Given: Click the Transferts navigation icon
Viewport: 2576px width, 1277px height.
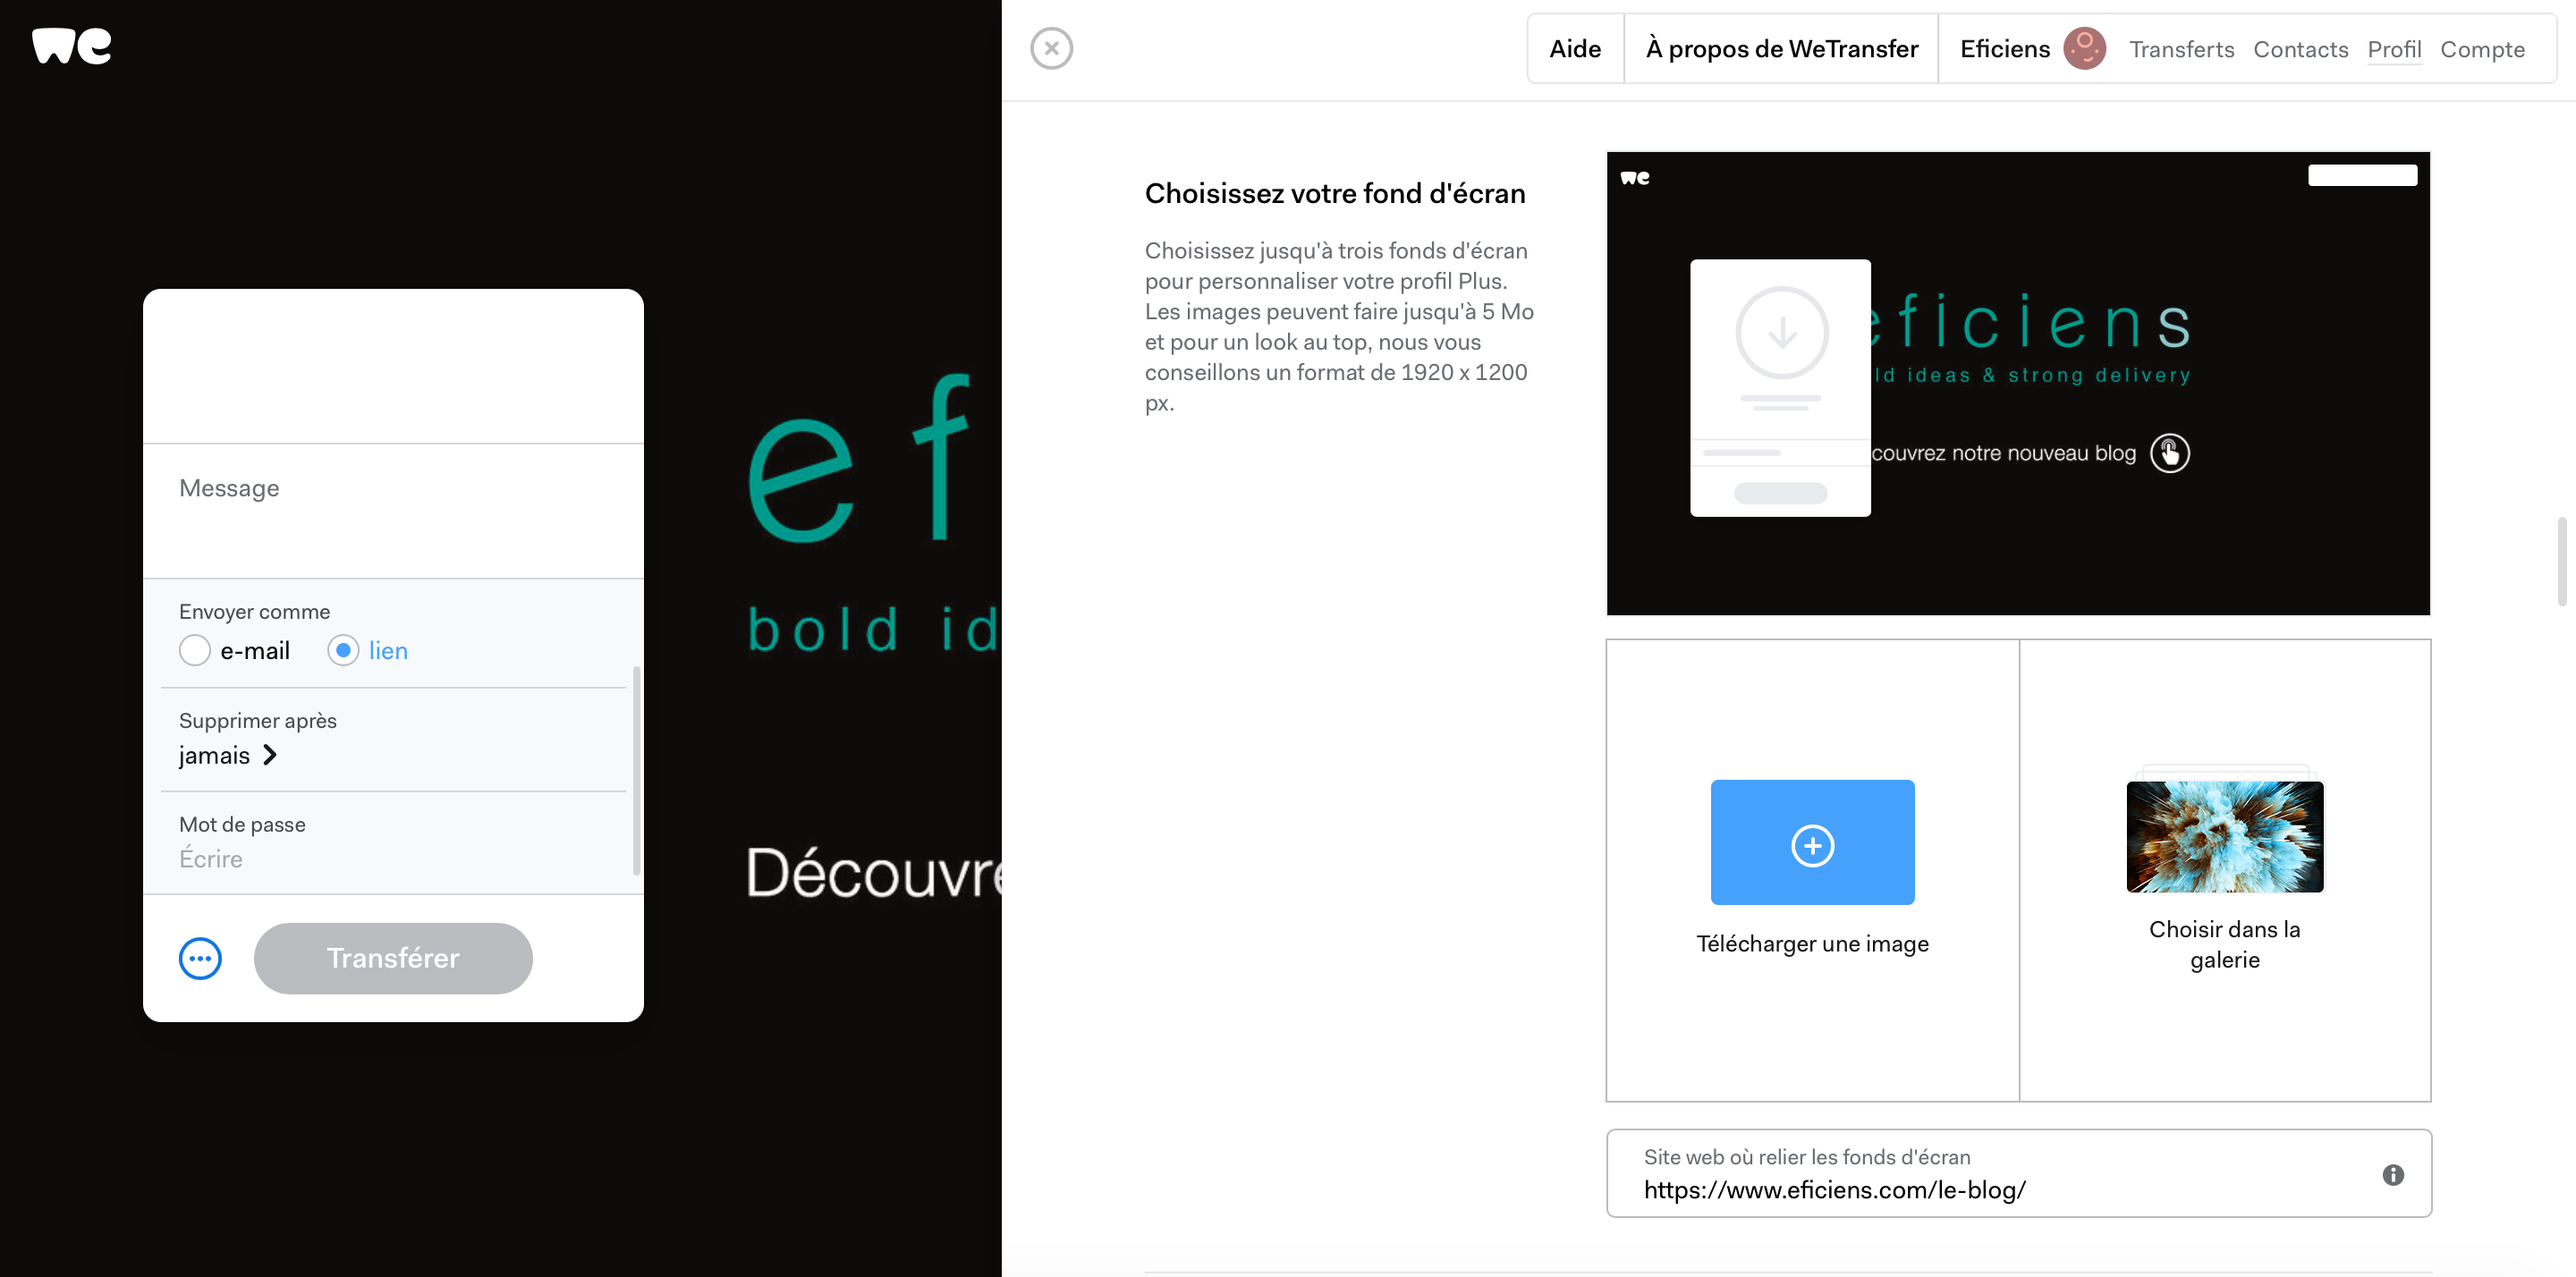Looking at the screenshot, I should 2182,47.
